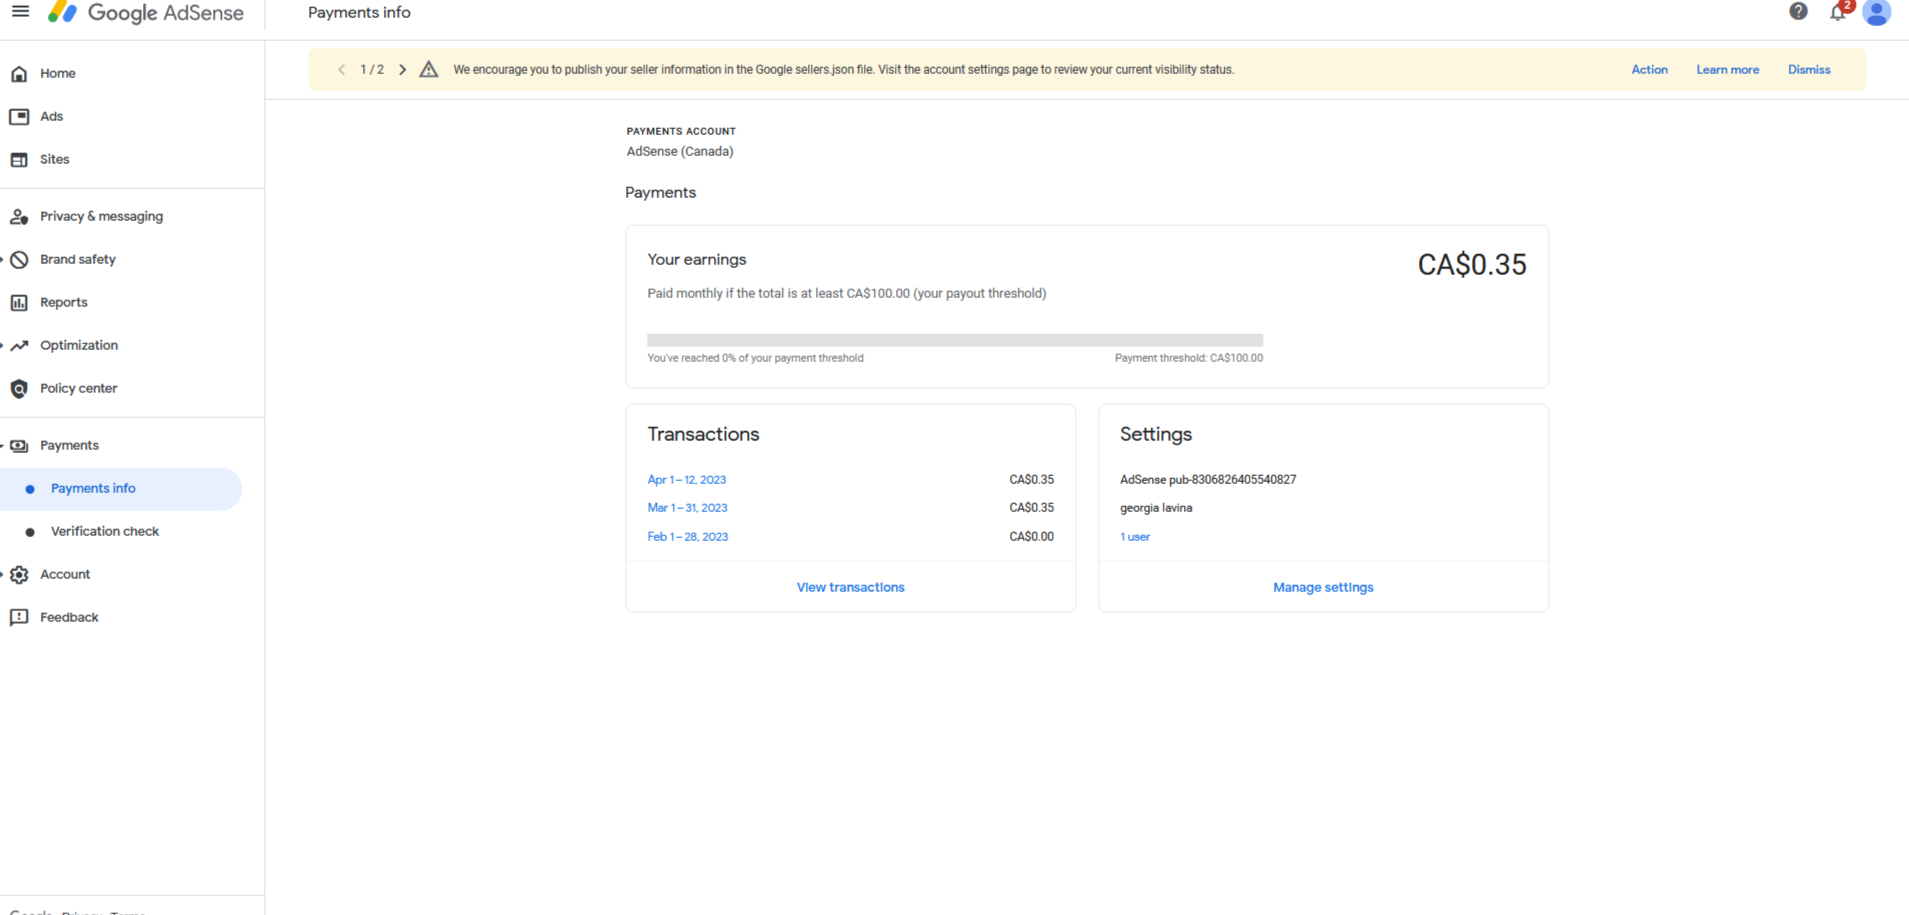Click the Settings card heading
The image size is (1909, 915).
[1156, 435]
